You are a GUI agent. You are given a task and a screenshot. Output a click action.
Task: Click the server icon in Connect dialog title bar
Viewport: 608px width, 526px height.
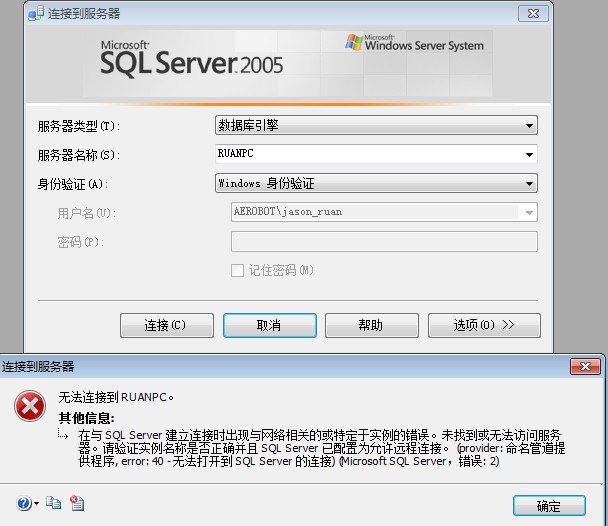[36, 14]
